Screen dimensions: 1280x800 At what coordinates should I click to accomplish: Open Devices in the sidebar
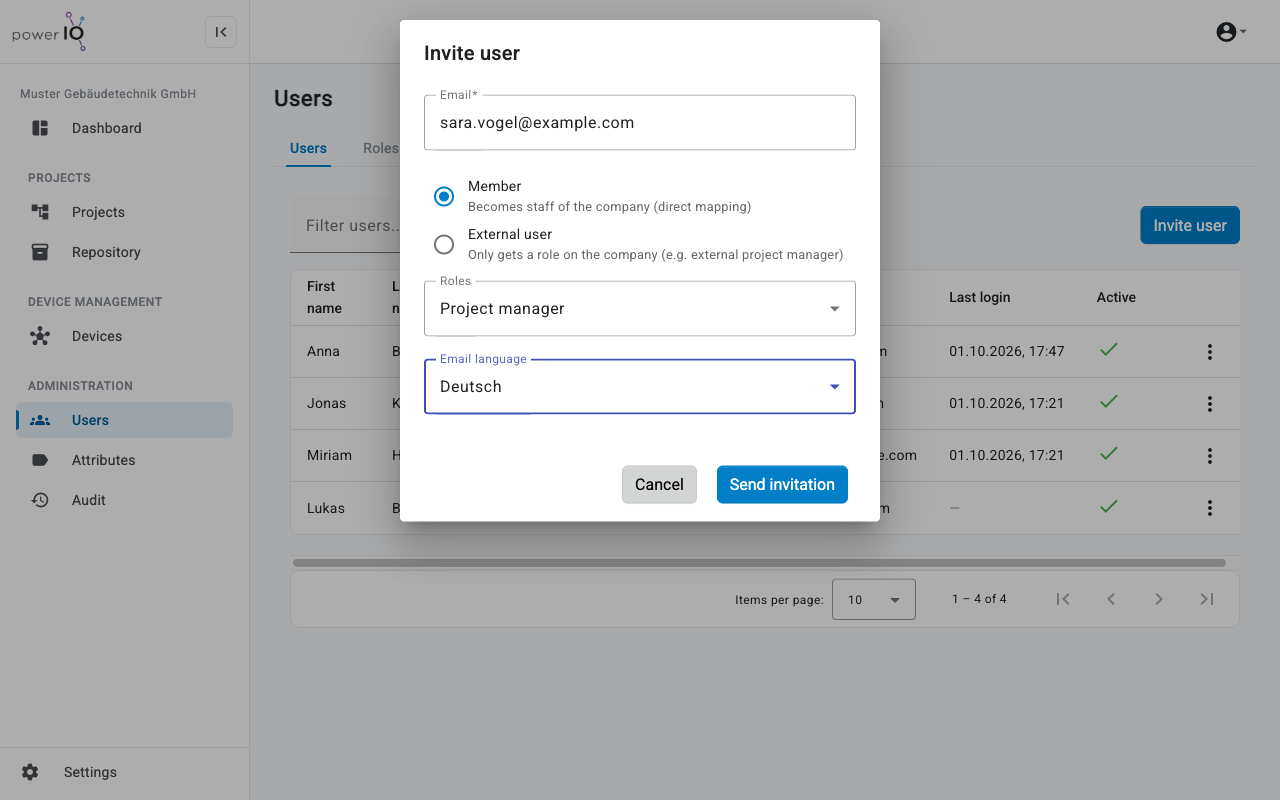pyautogui.click(x=124, y=336)
